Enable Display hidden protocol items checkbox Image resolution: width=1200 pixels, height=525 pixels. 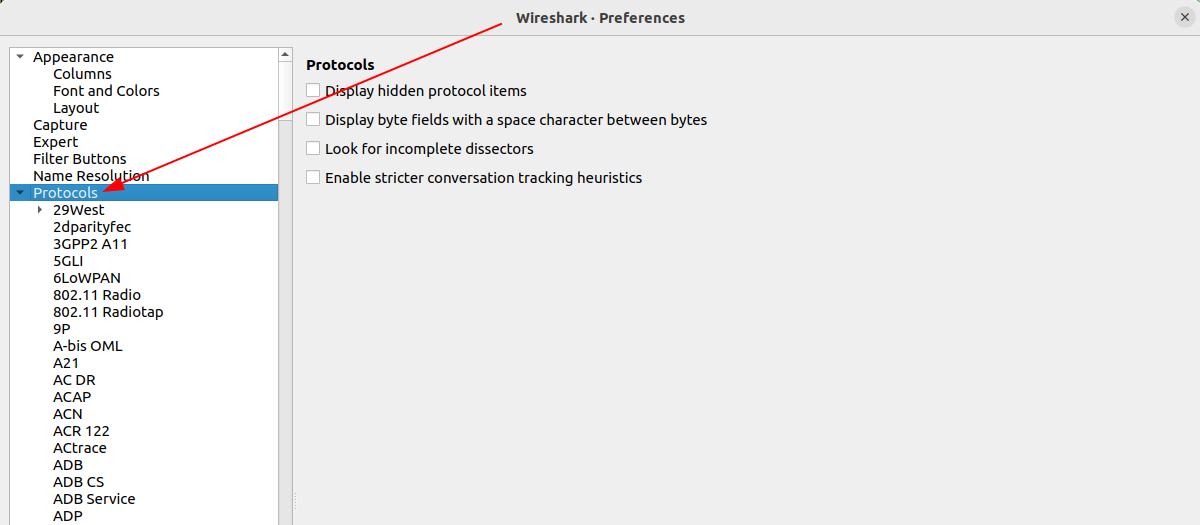coord(313,90)
